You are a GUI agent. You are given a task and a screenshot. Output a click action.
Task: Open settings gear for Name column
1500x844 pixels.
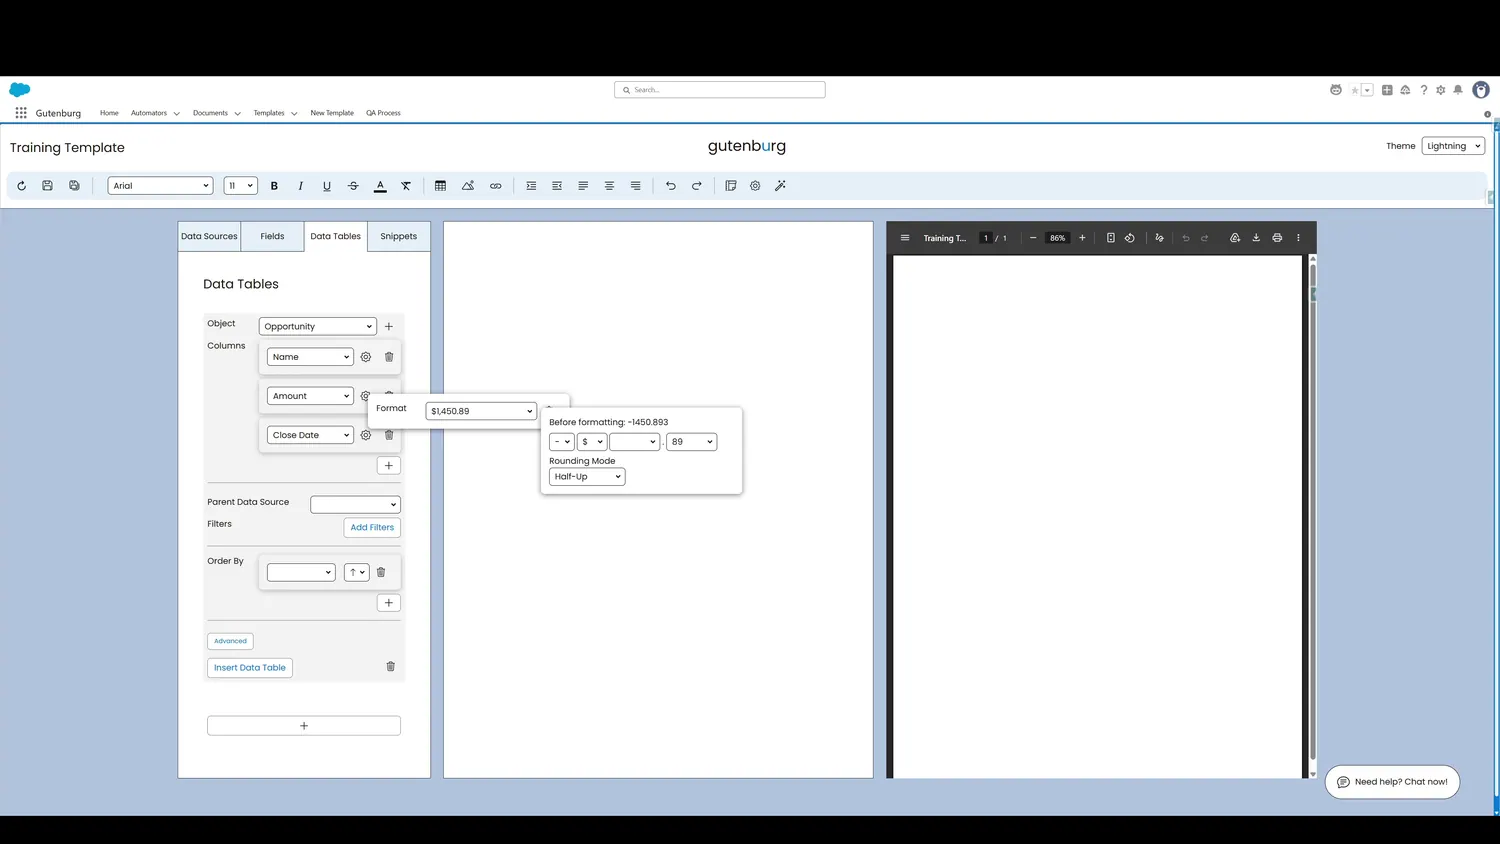pyautogui.click(x=366, y=357)
